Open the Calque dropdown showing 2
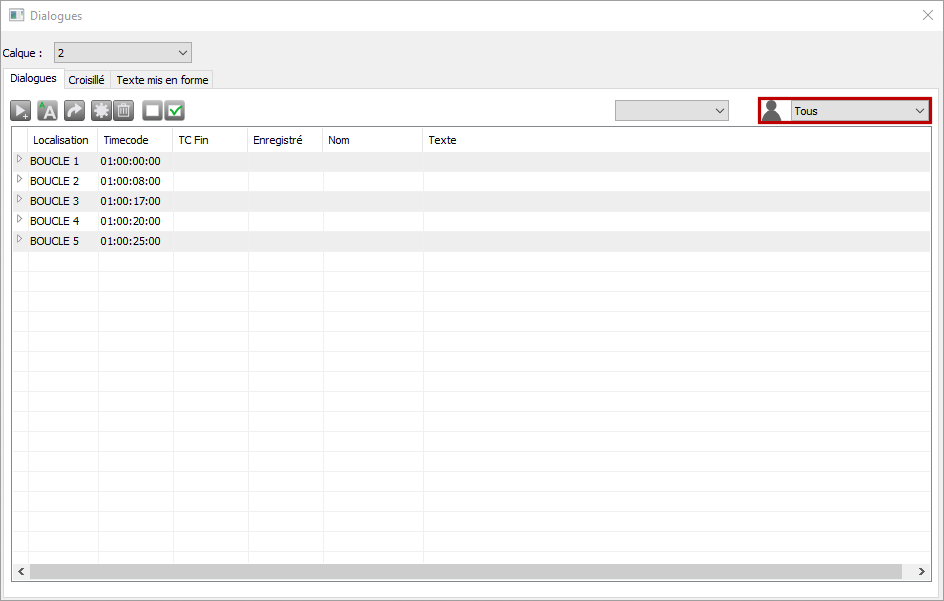944x601 pixels. click(x=122, y=52)
